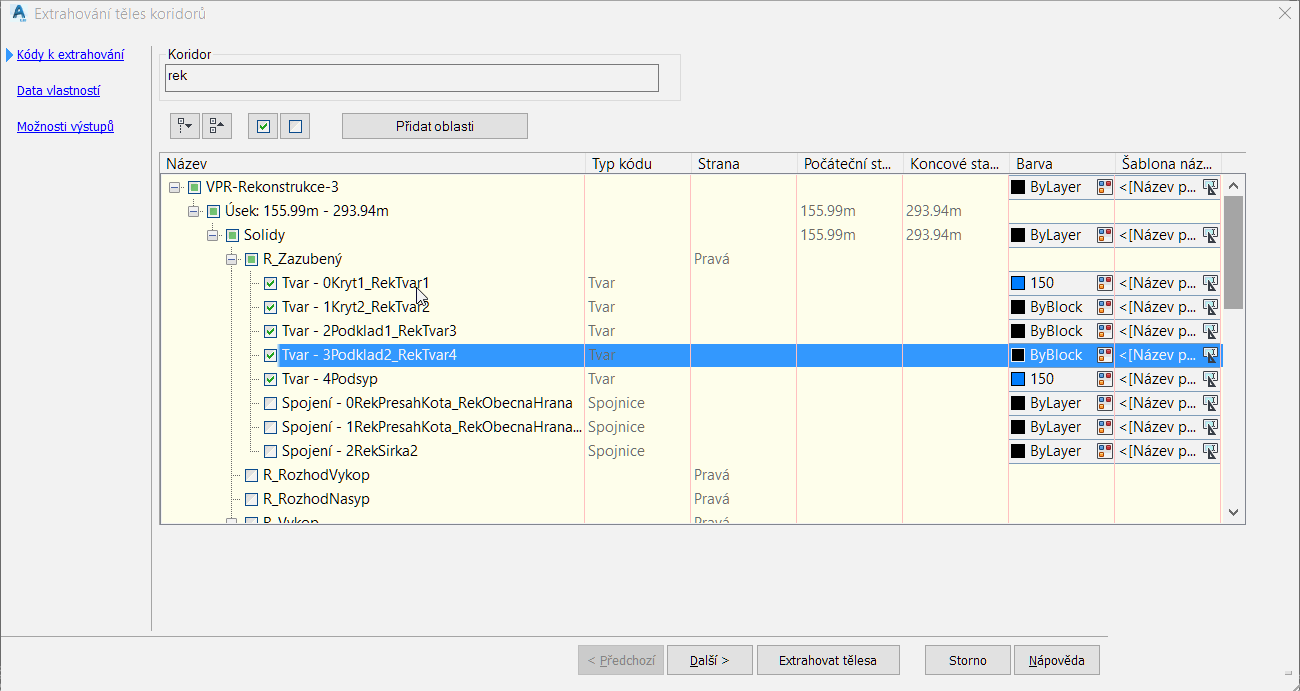
Task: Edit name template icon for VPR-Rekonstrukce-3 row
Action: [1210, 187]
